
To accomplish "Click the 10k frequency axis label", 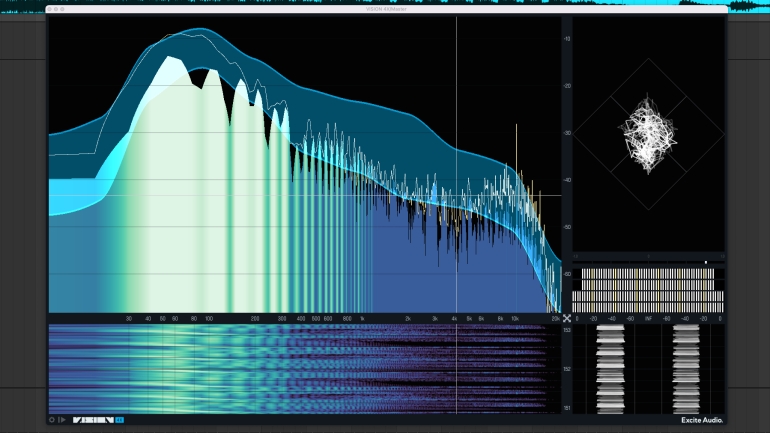I will pyautogui.click(x=515, y=318).
